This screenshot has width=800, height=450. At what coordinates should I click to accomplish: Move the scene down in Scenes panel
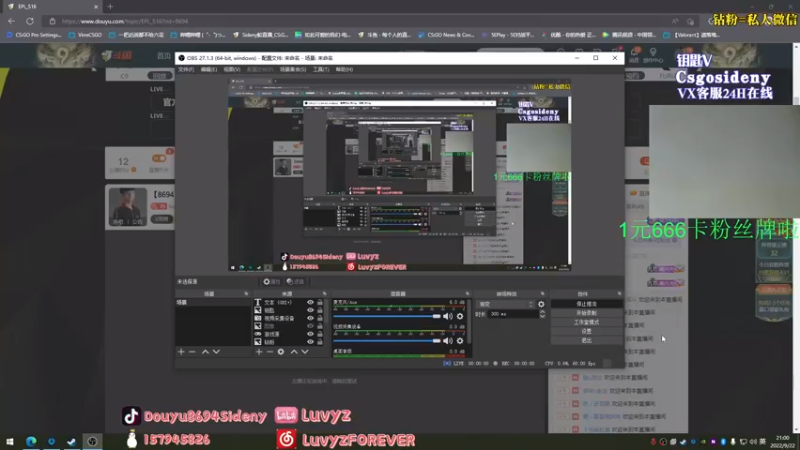click(216, 352)
